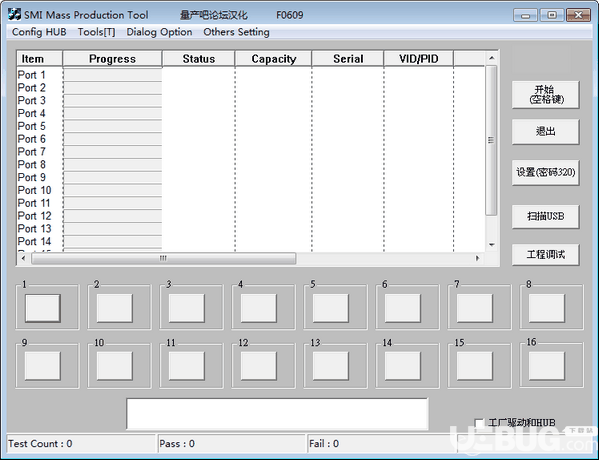Select port slot 3 square button

pos(187,308)
